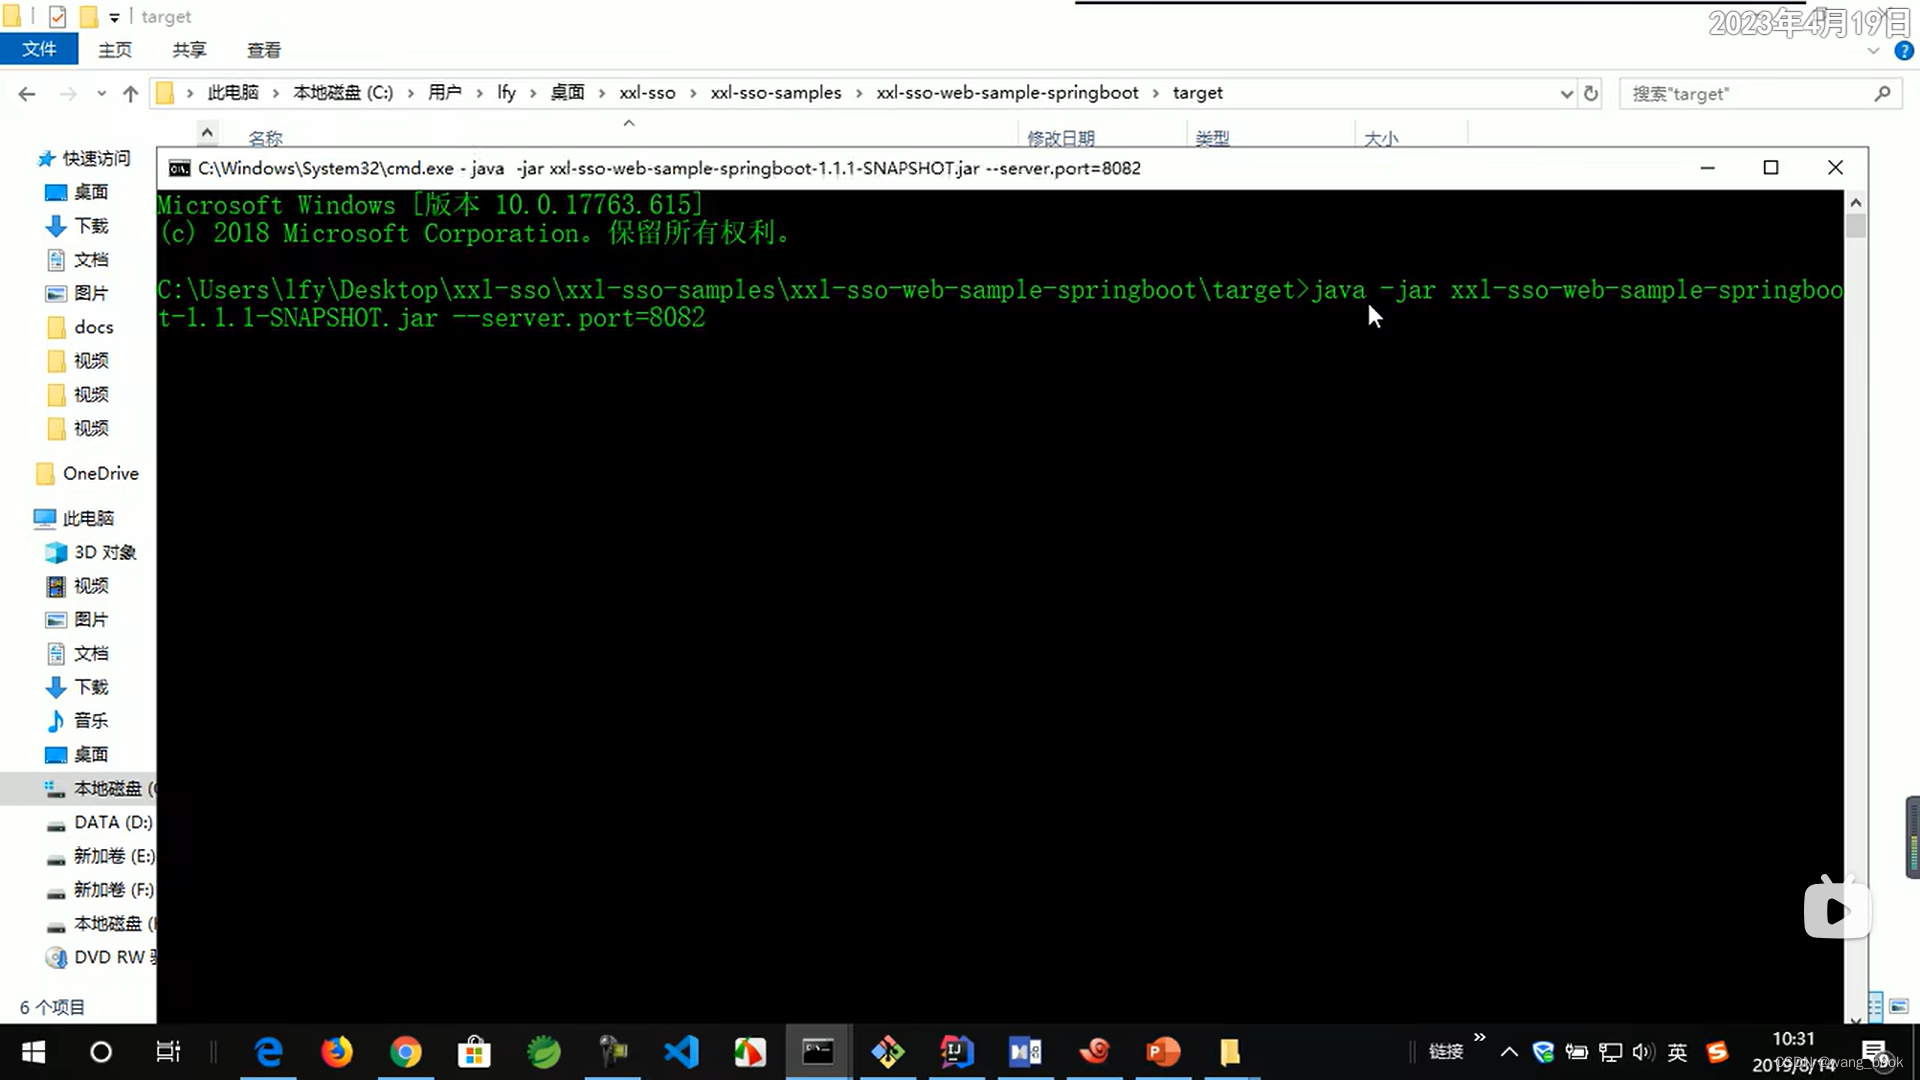
Task: Switch to large icons view layout
Action: (1899, 1007)
